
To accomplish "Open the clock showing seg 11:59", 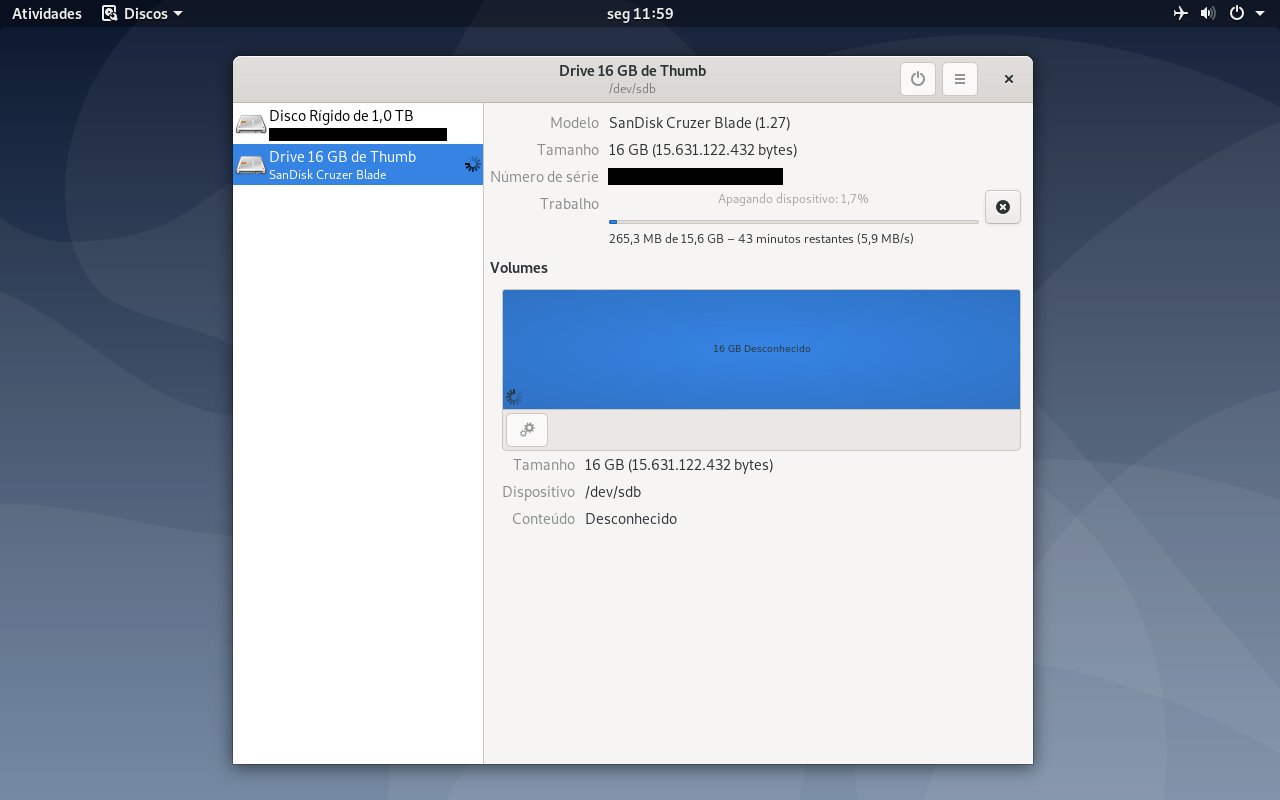I will point(640,14).
